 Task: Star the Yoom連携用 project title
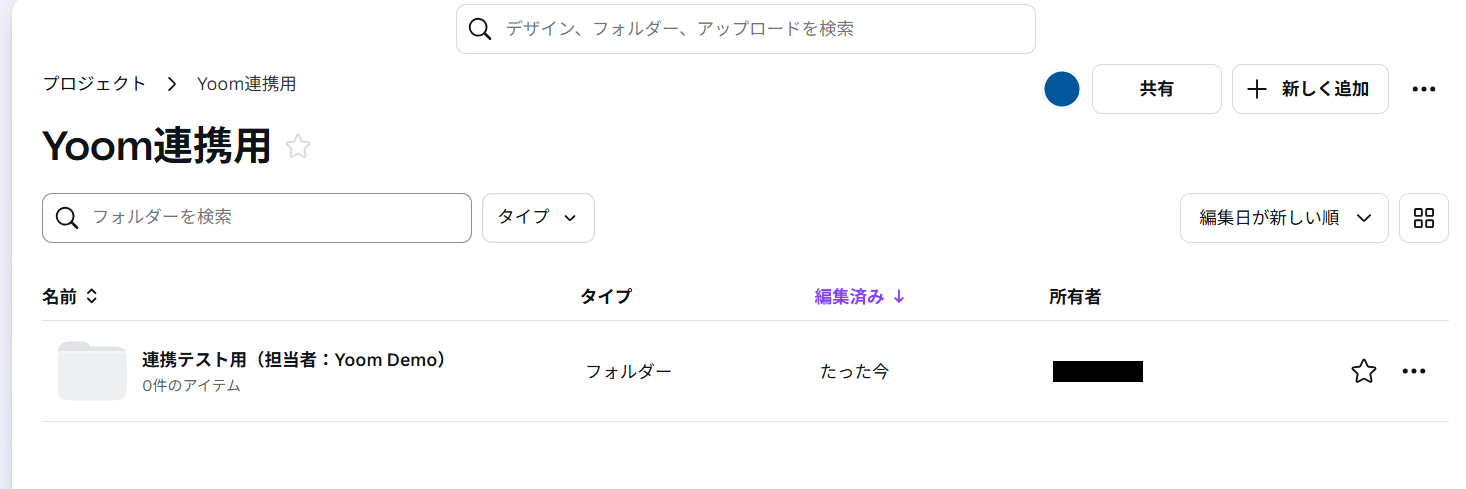click(298, 147)
